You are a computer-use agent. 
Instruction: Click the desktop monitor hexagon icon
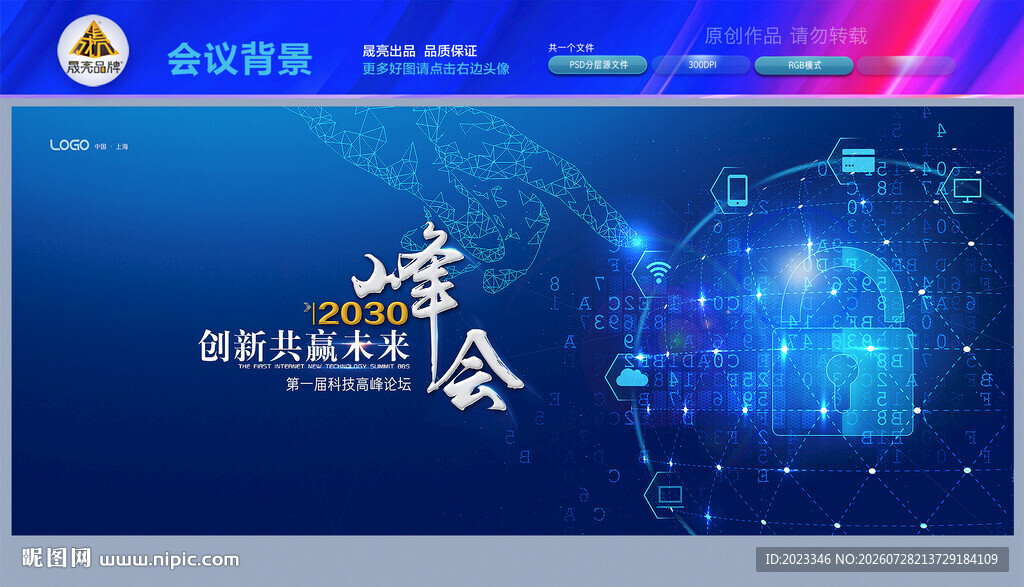[x=967, y=190]
